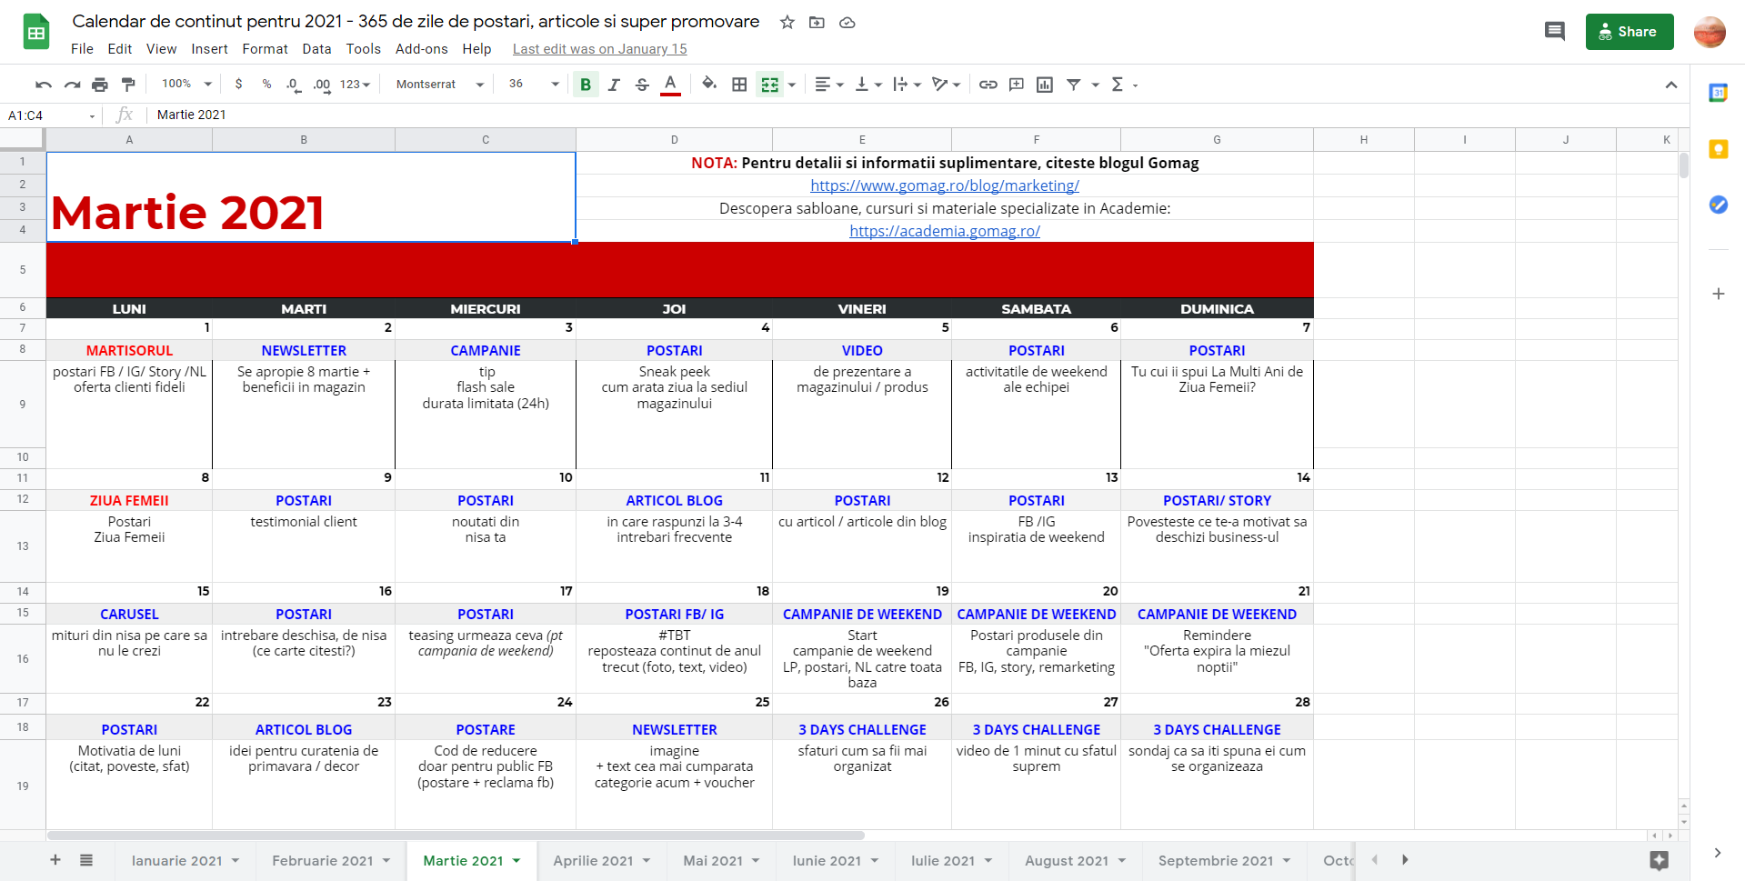
Task: Open the more number formats 123 dropdown
Action: [355, 85]
